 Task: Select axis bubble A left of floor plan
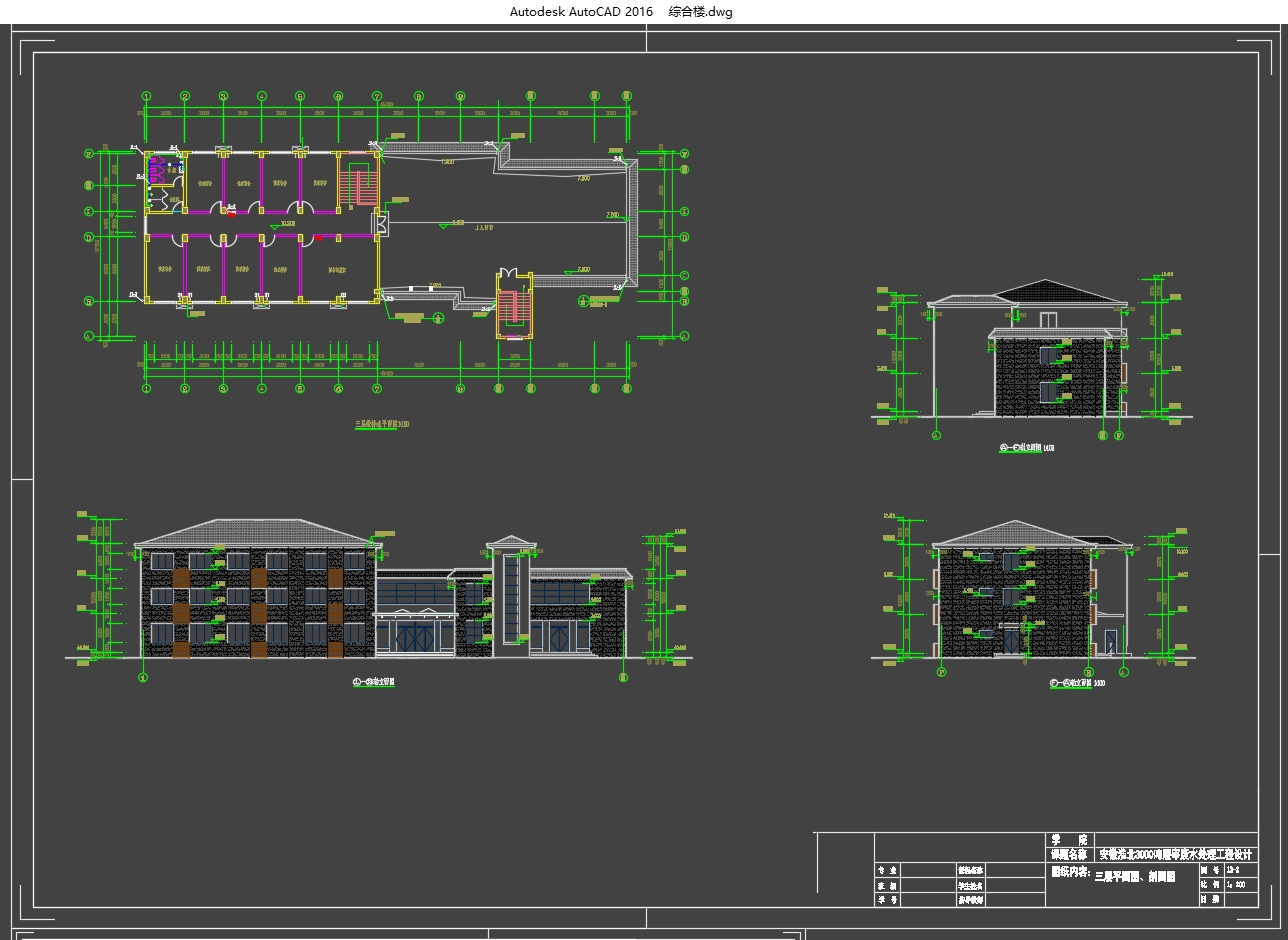coord(89,337)
